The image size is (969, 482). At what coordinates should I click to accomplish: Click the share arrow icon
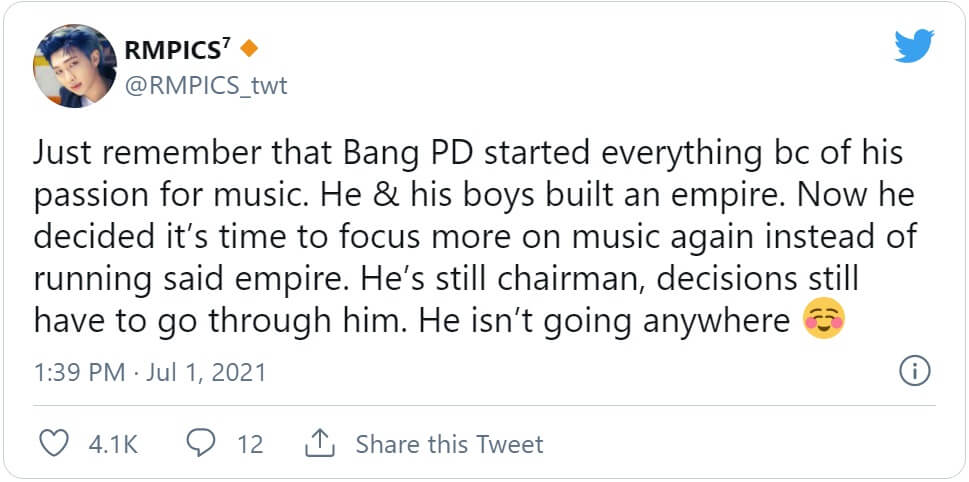[x=318, y=442]
